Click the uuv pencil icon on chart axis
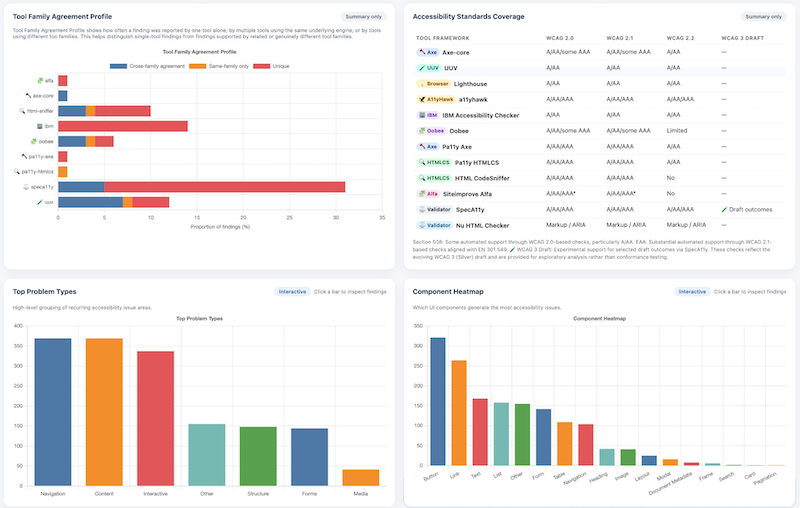The height and width of the screenshot is (508, 800). [40, 202]
